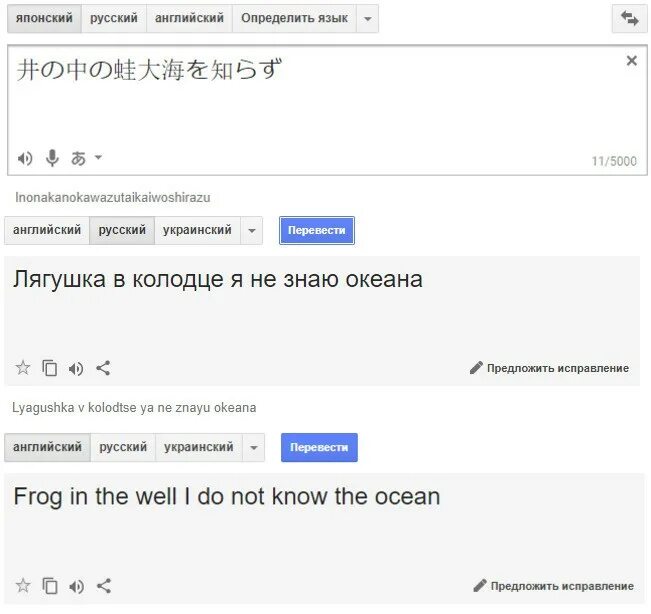Click the upper Перевести button

(x=317, y=230)
